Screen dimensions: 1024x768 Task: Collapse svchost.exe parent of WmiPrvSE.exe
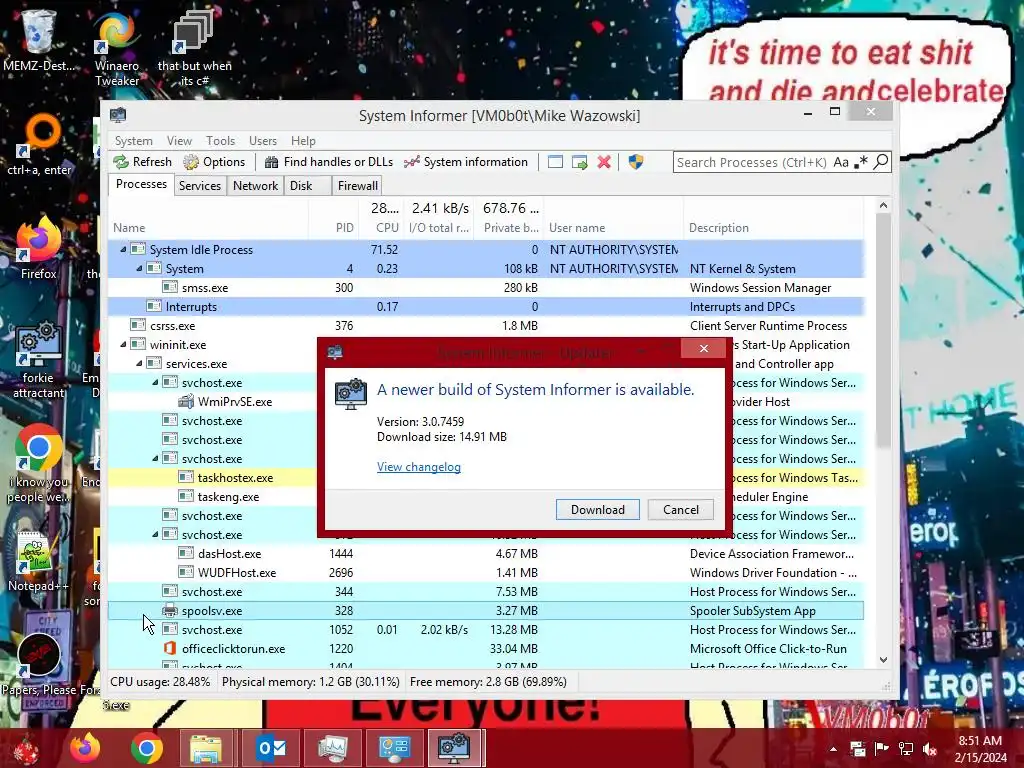pyautogui.click(x=155, y=382)
